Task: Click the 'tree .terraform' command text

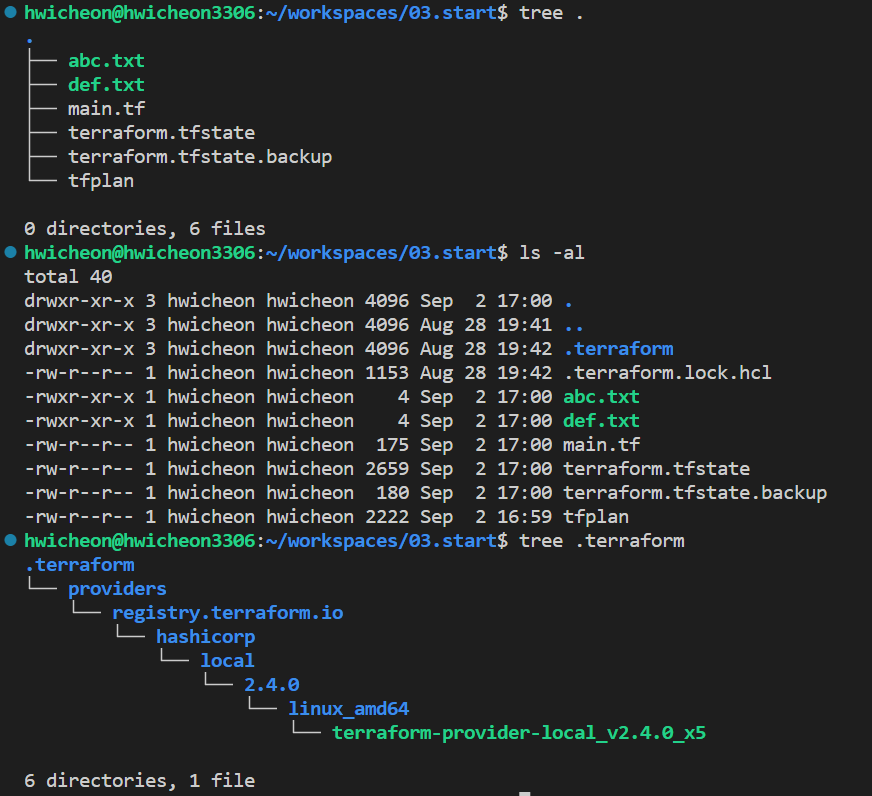Action: (x=601, y=541)
